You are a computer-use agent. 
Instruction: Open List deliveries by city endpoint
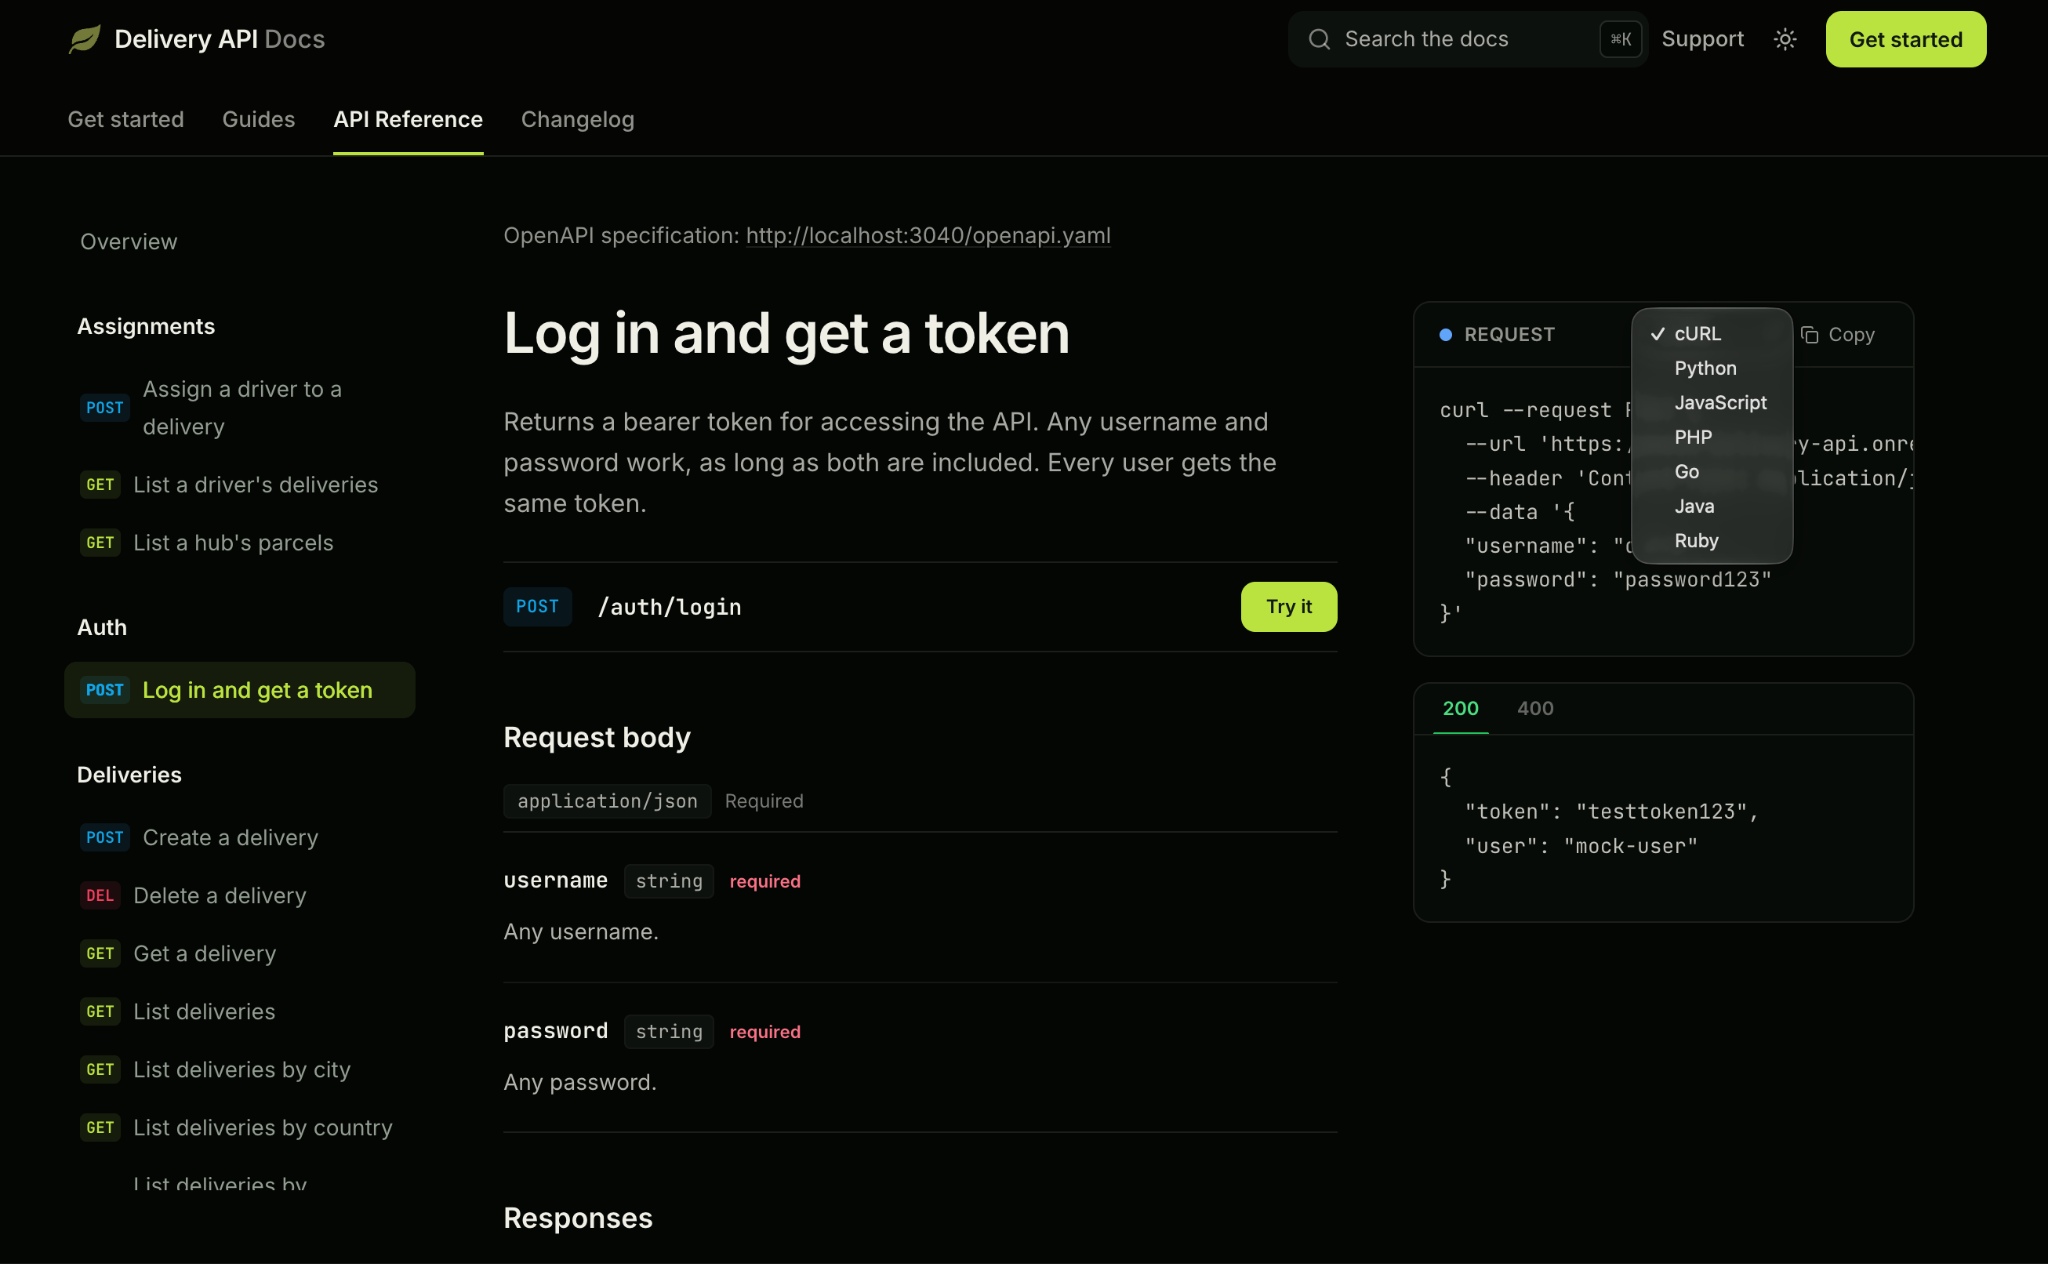pyautogui.click(x=240, y=1070)
